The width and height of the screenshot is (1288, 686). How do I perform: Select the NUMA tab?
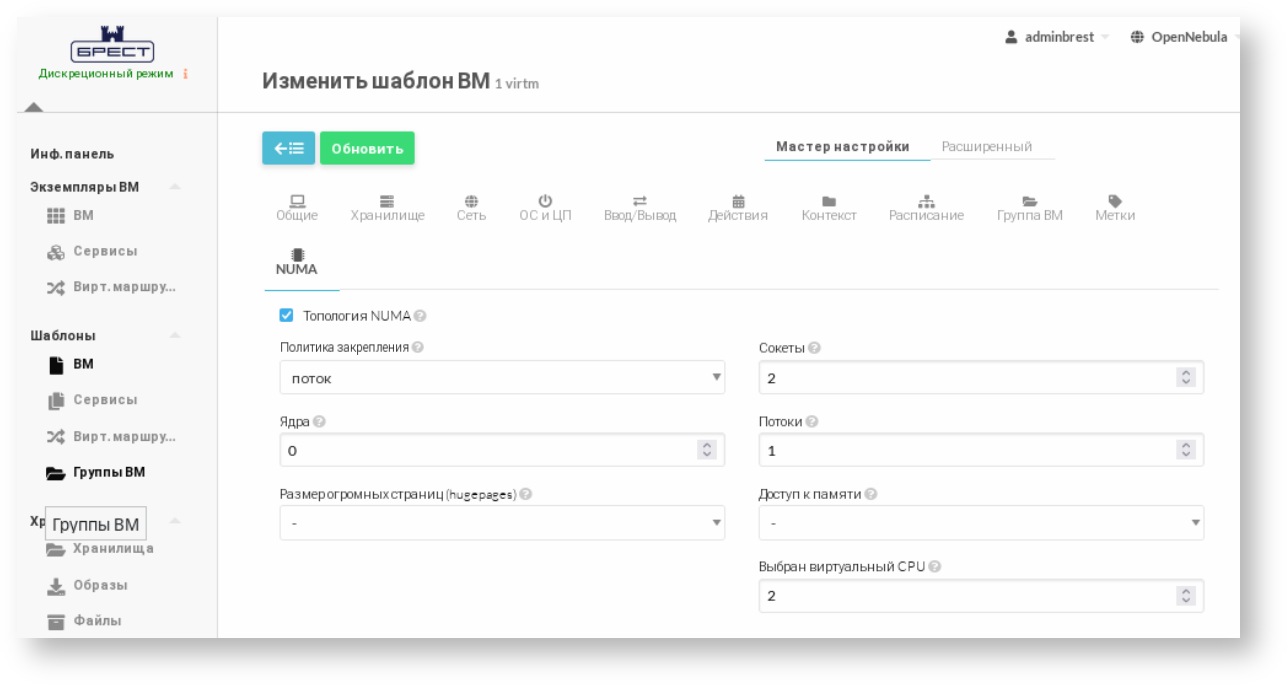[297, 262]
